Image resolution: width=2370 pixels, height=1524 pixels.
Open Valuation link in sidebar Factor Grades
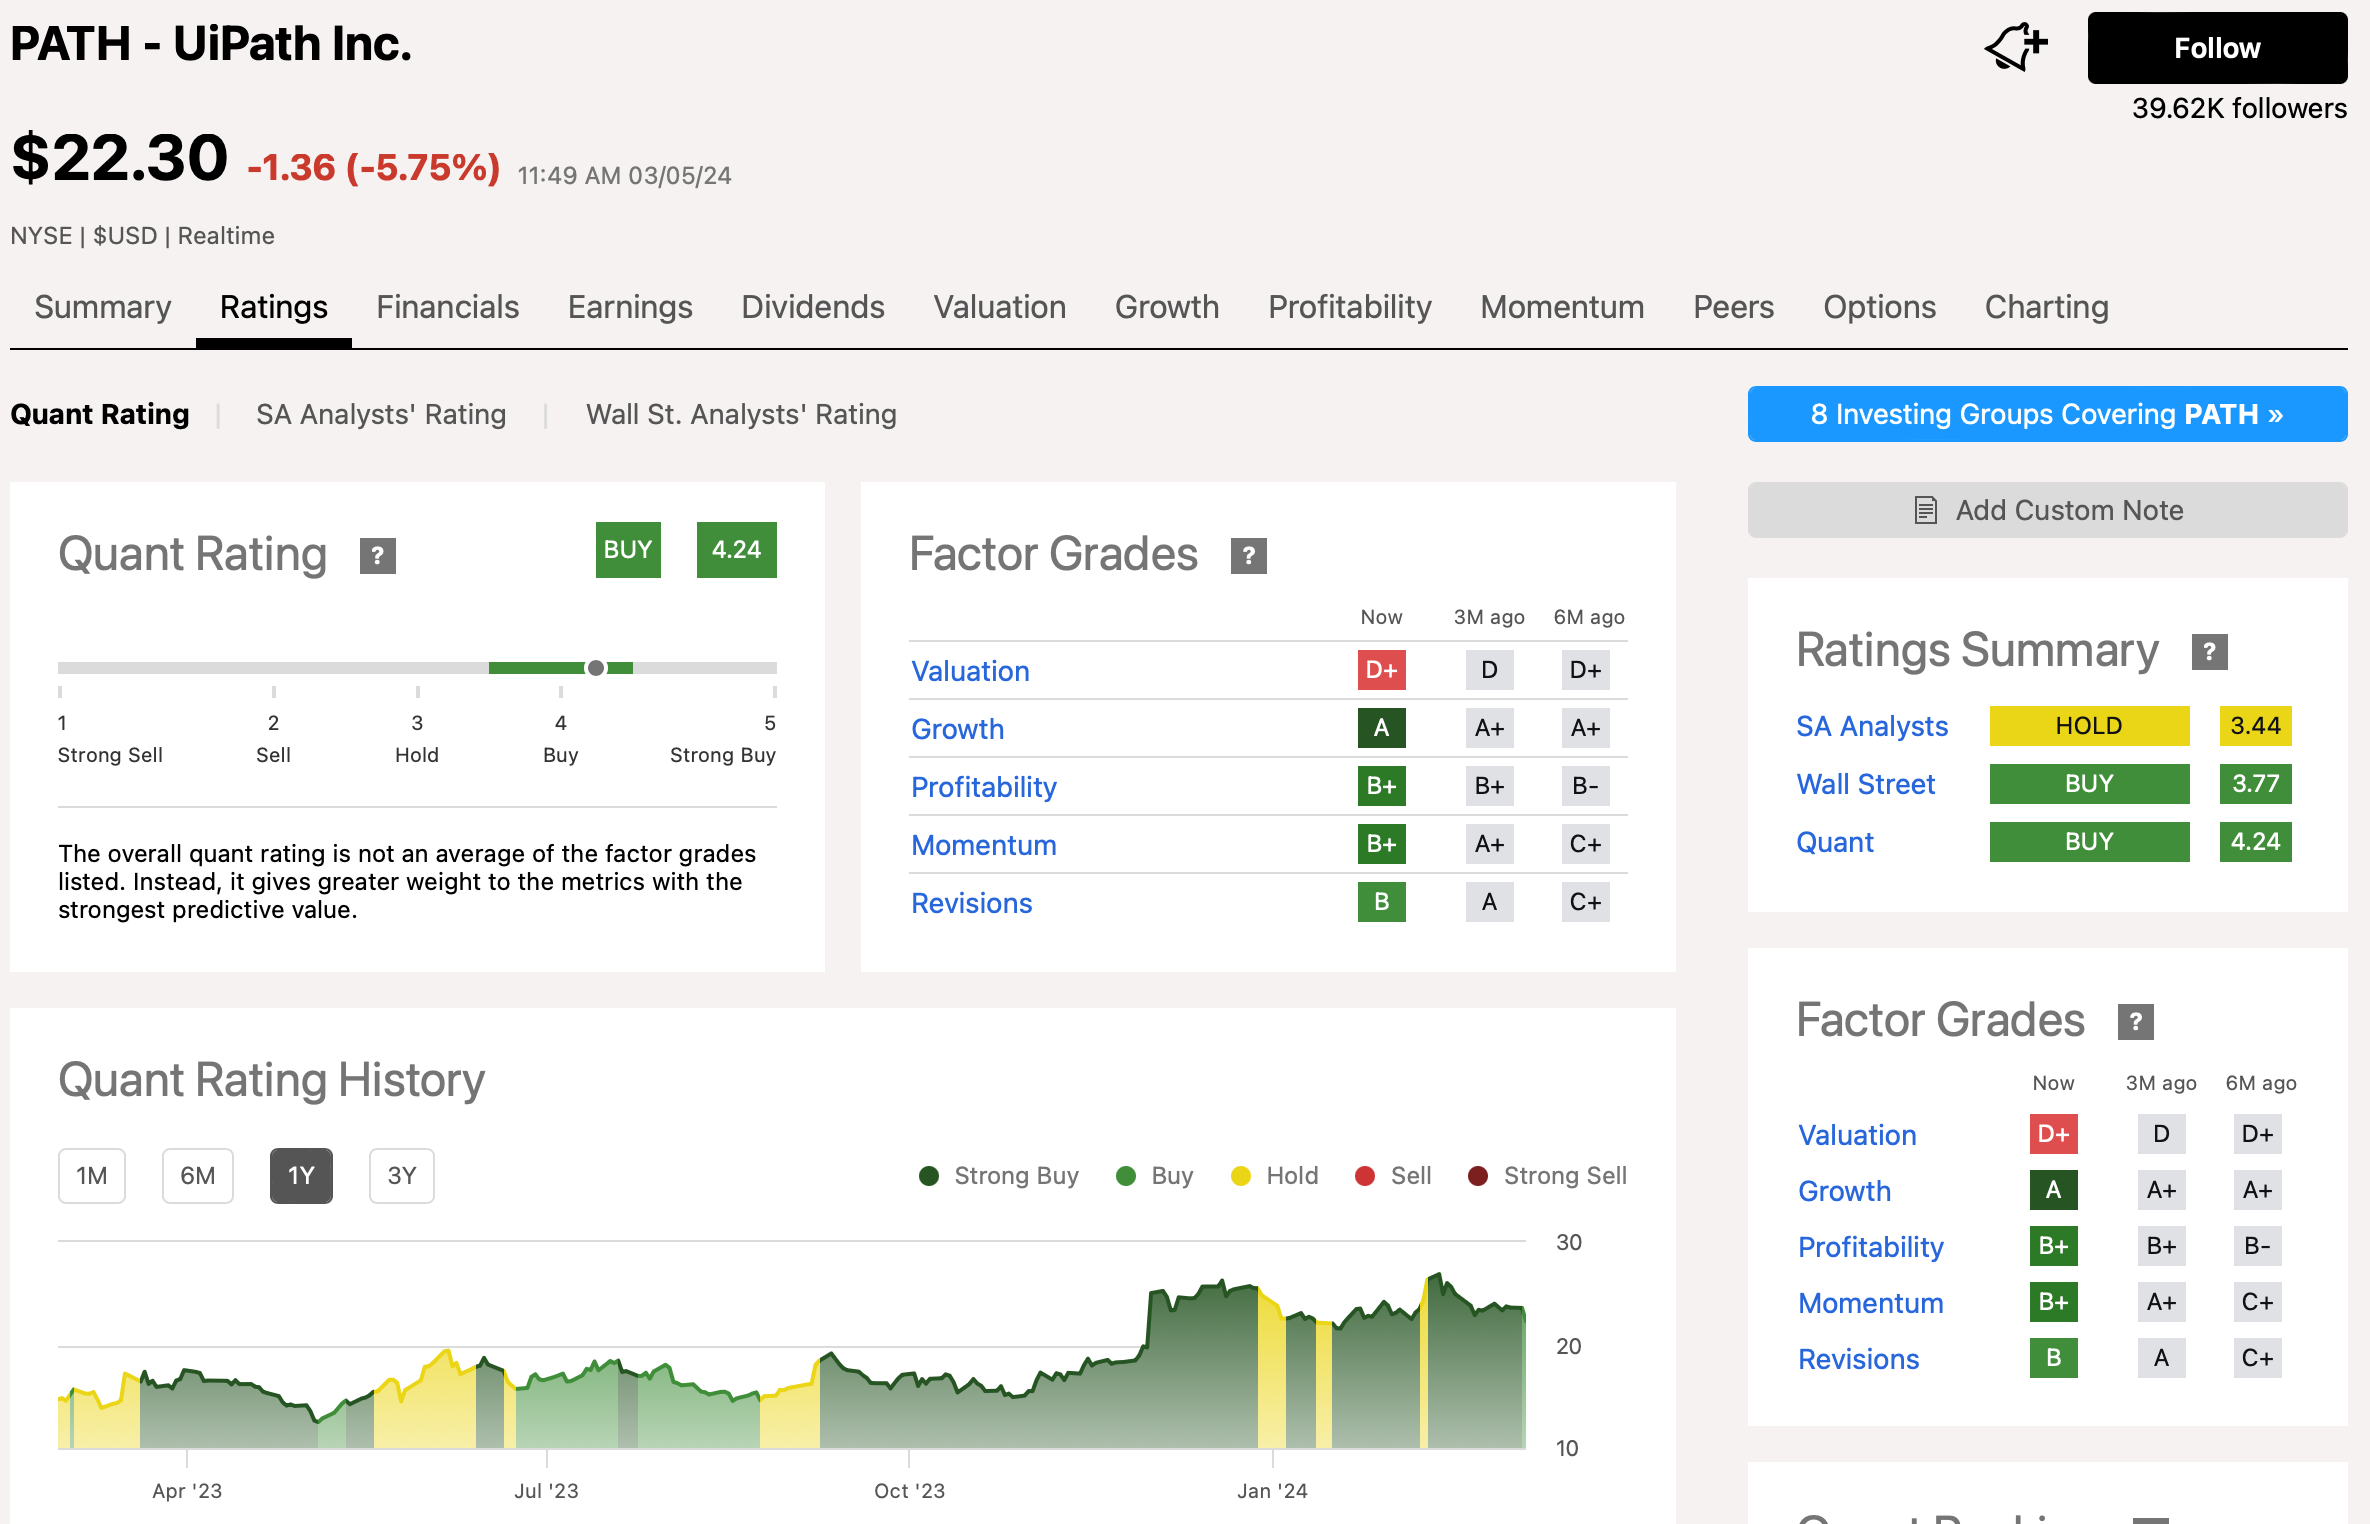(x=1857, y=1135)
